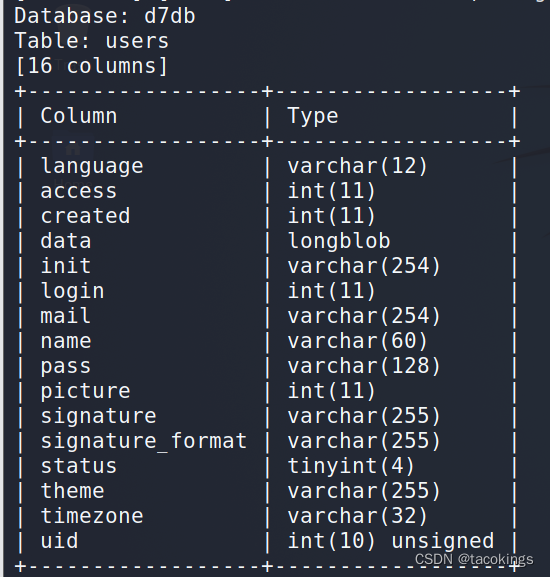This screenshot has height=577, width=550.
Task: Click the 'created' column name
Action: [85, 216]
